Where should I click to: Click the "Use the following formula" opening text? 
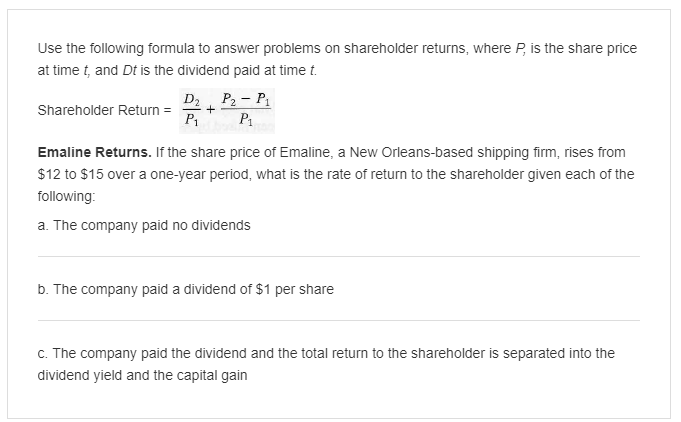coord(110,48)
